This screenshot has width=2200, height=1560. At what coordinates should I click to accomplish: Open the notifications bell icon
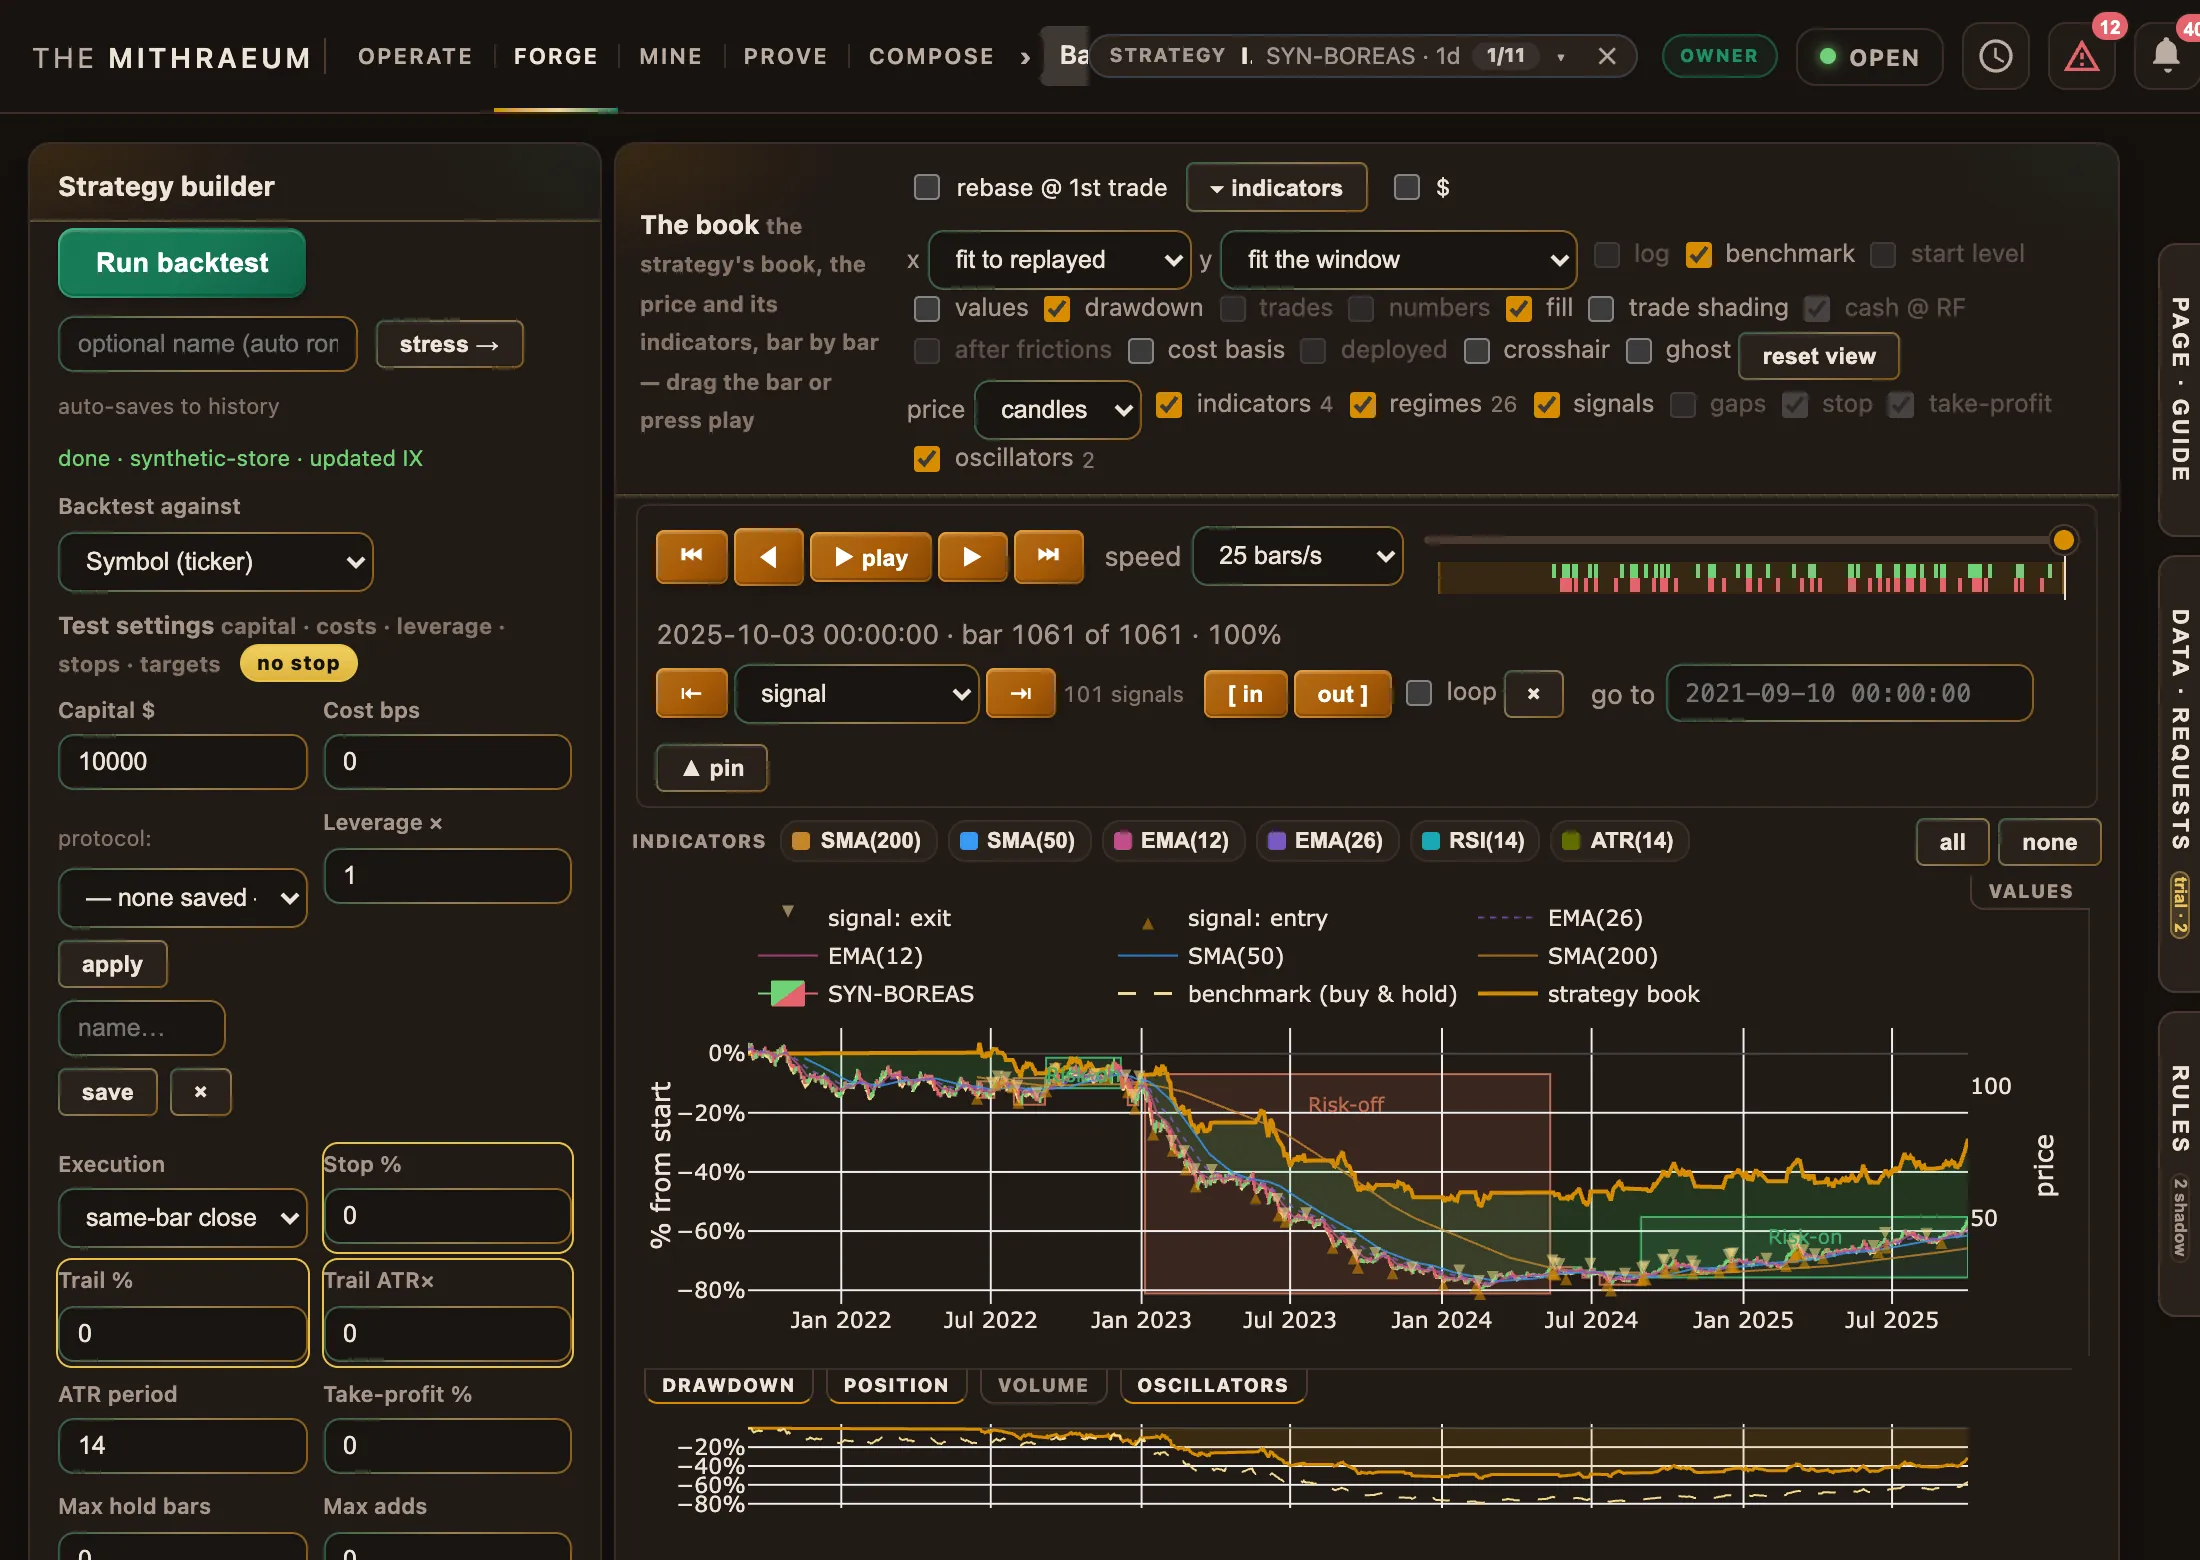pos(2166,56)
